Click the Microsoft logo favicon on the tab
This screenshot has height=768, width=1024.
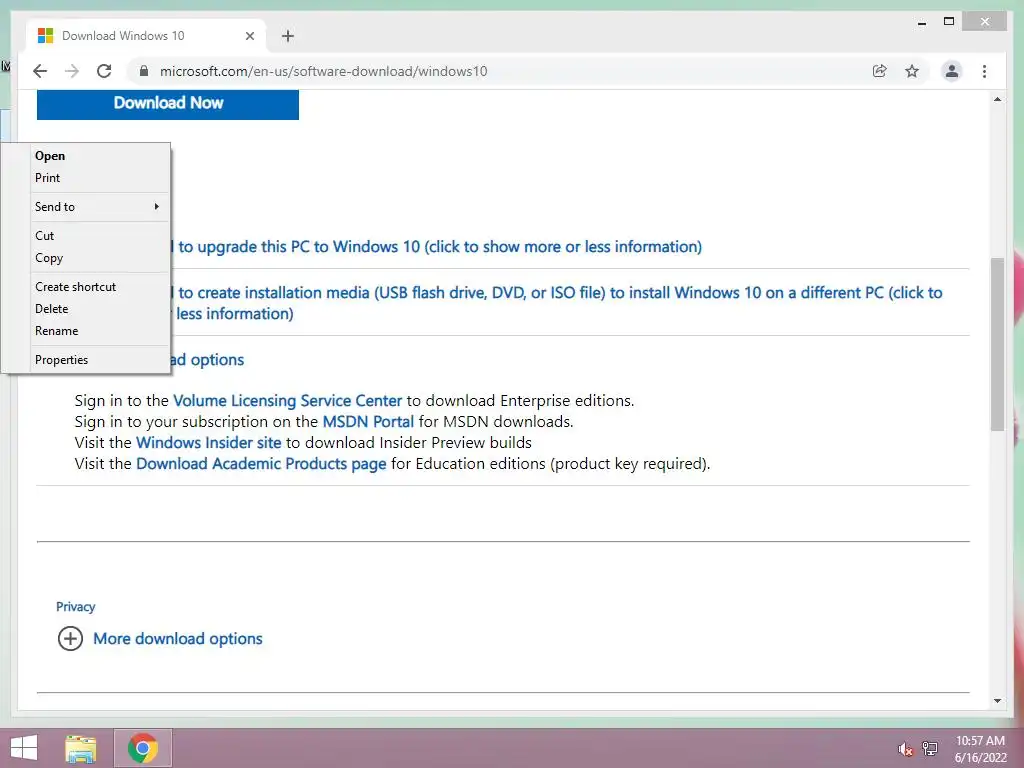(45, 35)
